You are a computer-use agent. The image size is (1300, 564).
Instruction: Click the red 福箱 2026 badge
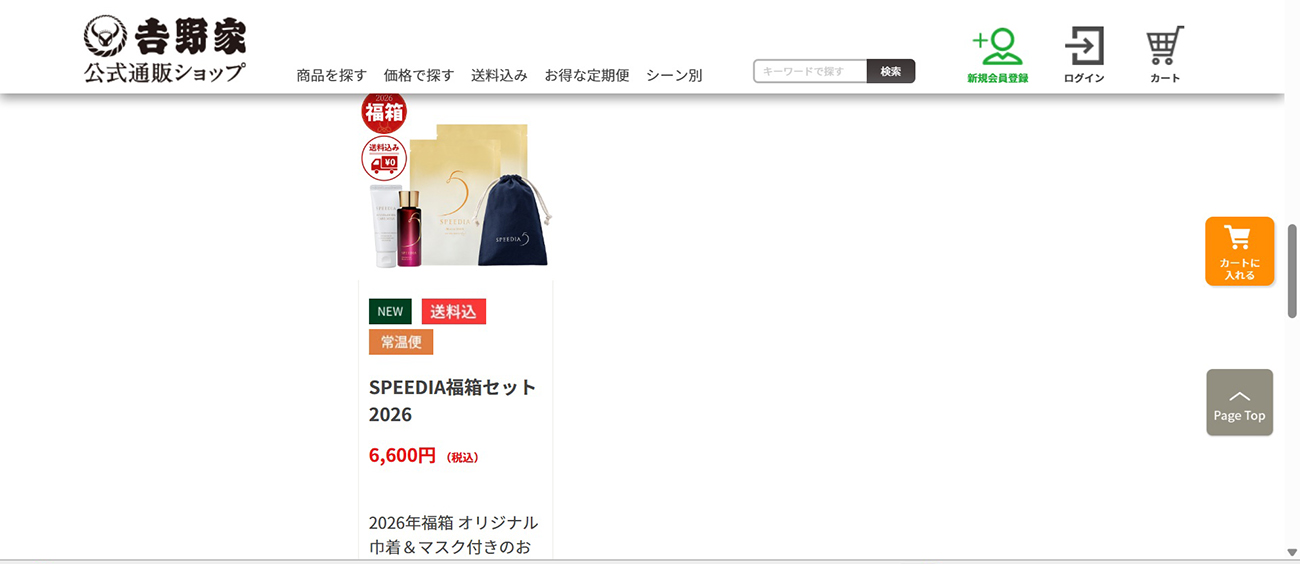click(384, 111)
